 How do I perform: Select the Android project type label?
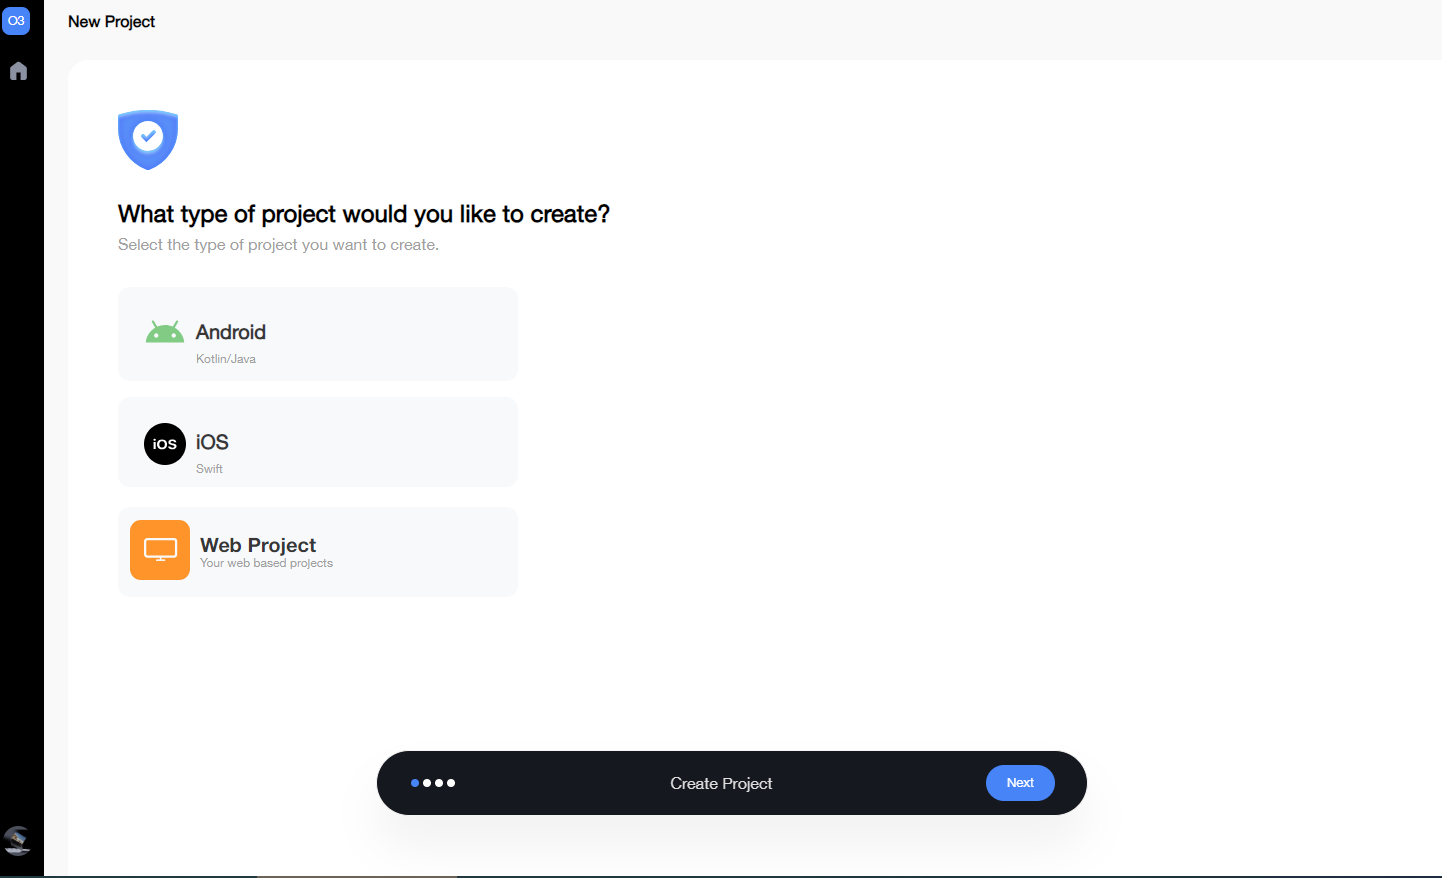[x=231, y=332]
